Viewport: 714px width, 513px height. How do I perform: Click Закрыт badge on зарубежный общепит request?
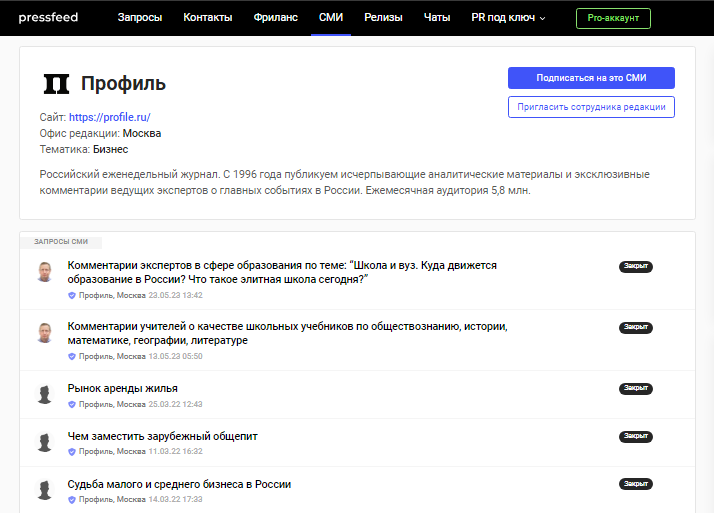click(x=636, y=436)
